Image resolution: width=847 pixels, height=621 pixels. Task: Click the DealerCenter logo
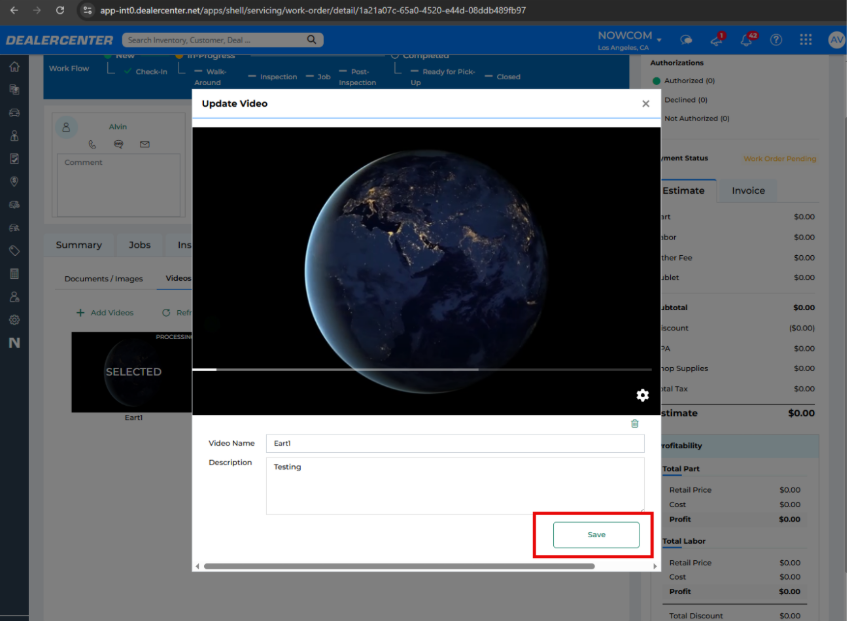[x=59, y=40]
